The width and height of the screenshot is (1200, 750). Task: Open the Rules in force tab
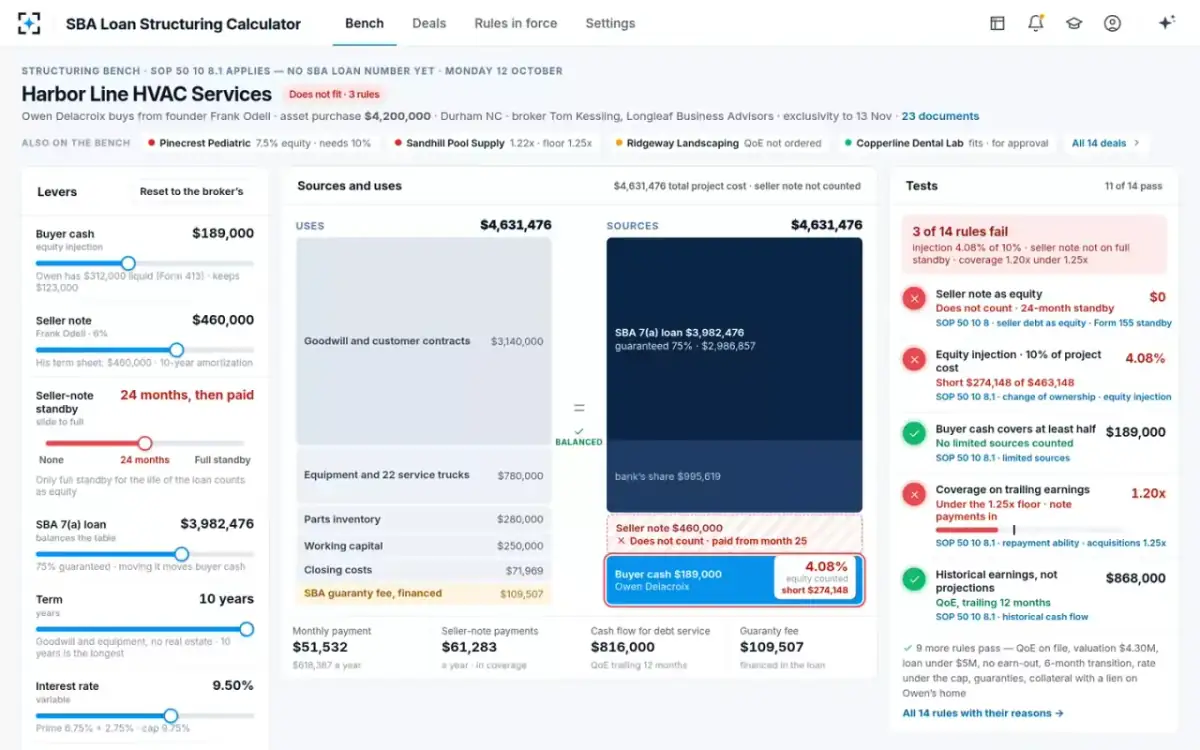pos(516,23)
